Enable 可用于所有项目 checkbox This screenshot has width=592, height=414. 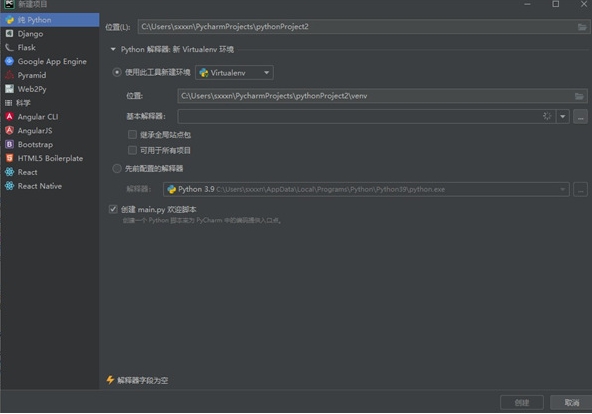(132, 150)
